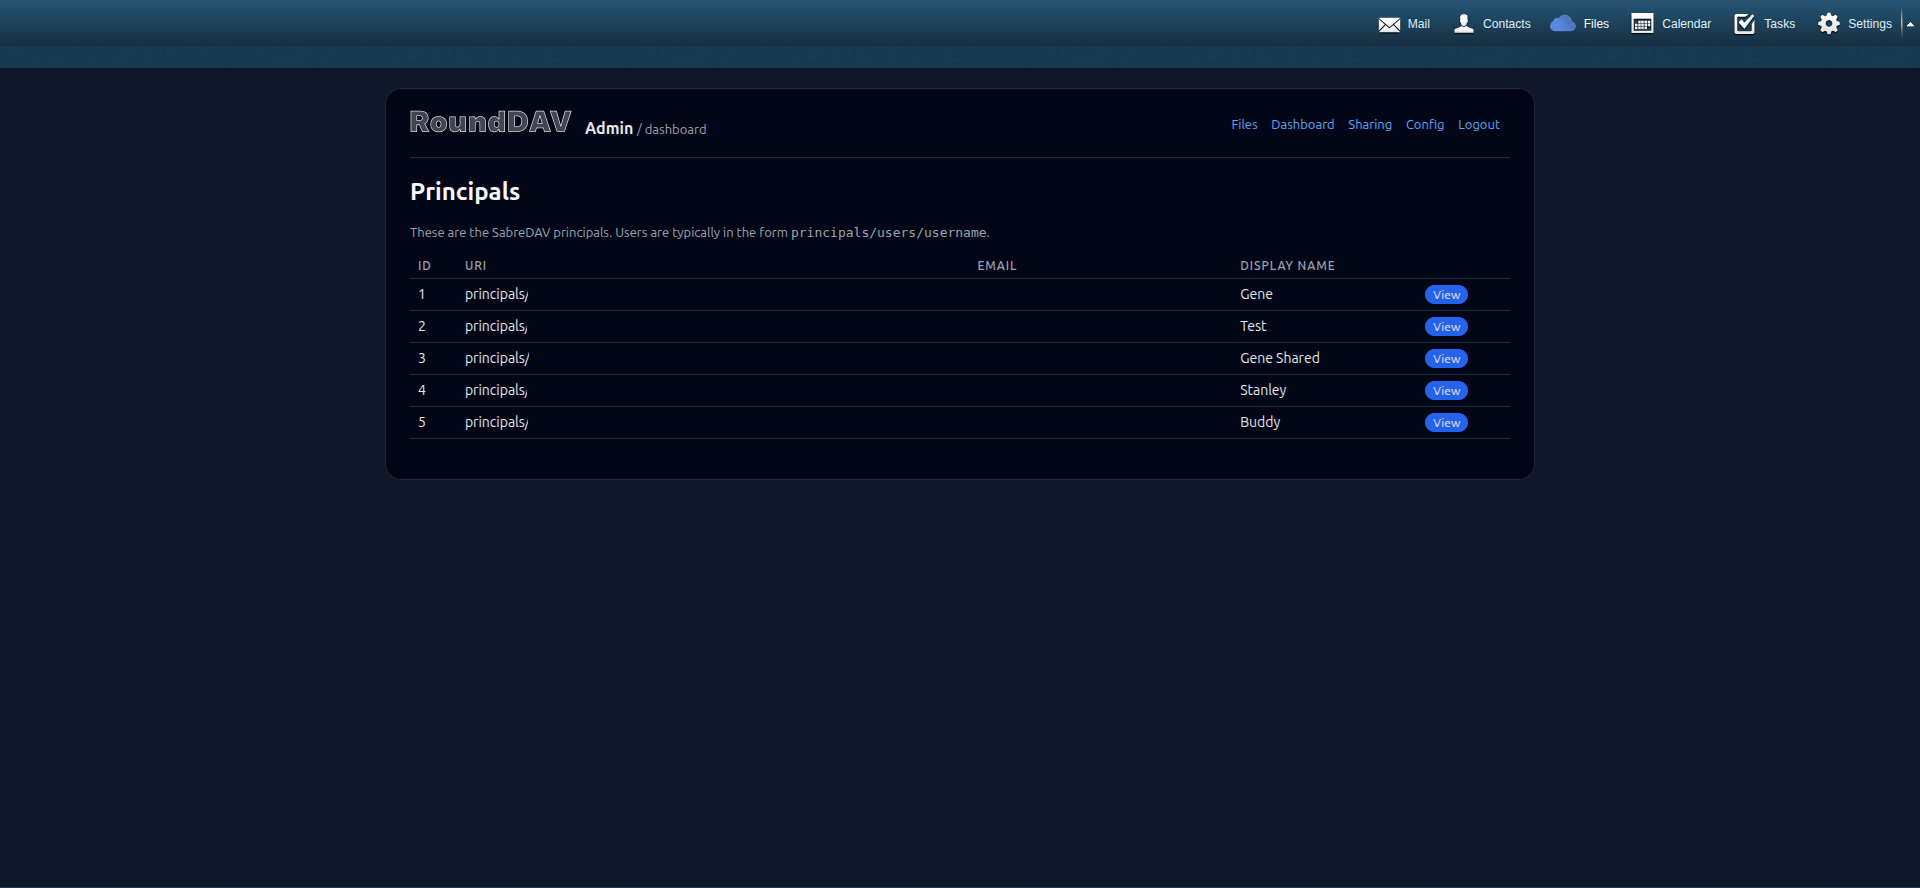Open the Mail envelope icon
The width and height of the screenshot is (1920, 888).
1389,24
